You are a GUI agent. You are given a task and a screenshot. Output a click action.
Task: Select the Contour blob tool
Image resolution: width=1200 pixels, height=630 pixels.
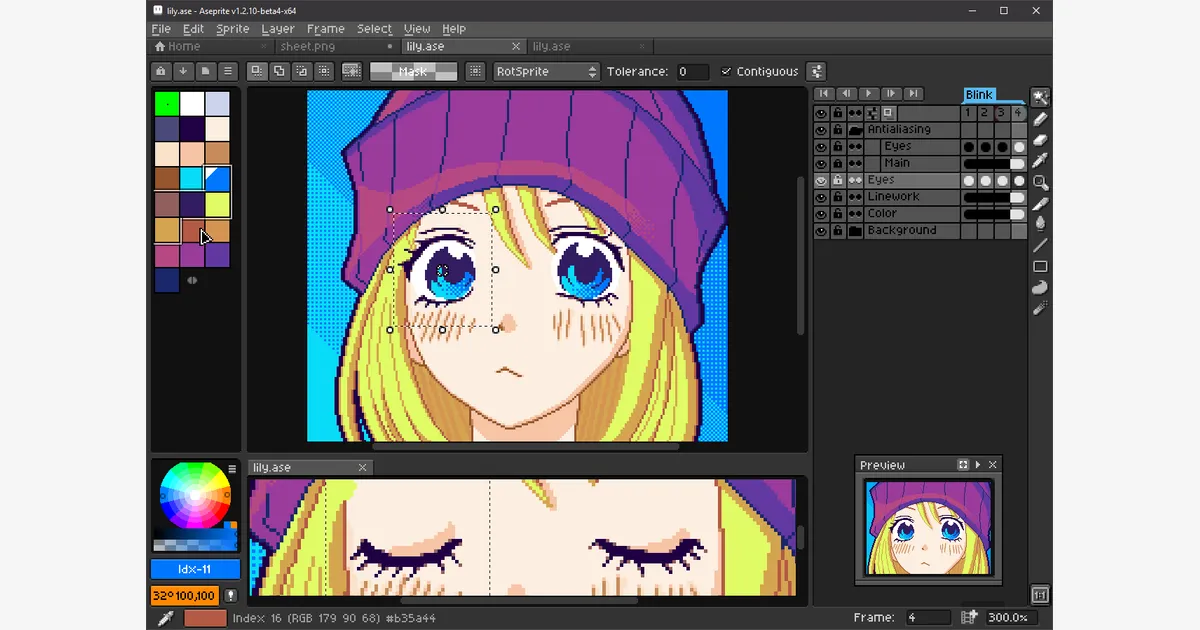click(1040, 287)
